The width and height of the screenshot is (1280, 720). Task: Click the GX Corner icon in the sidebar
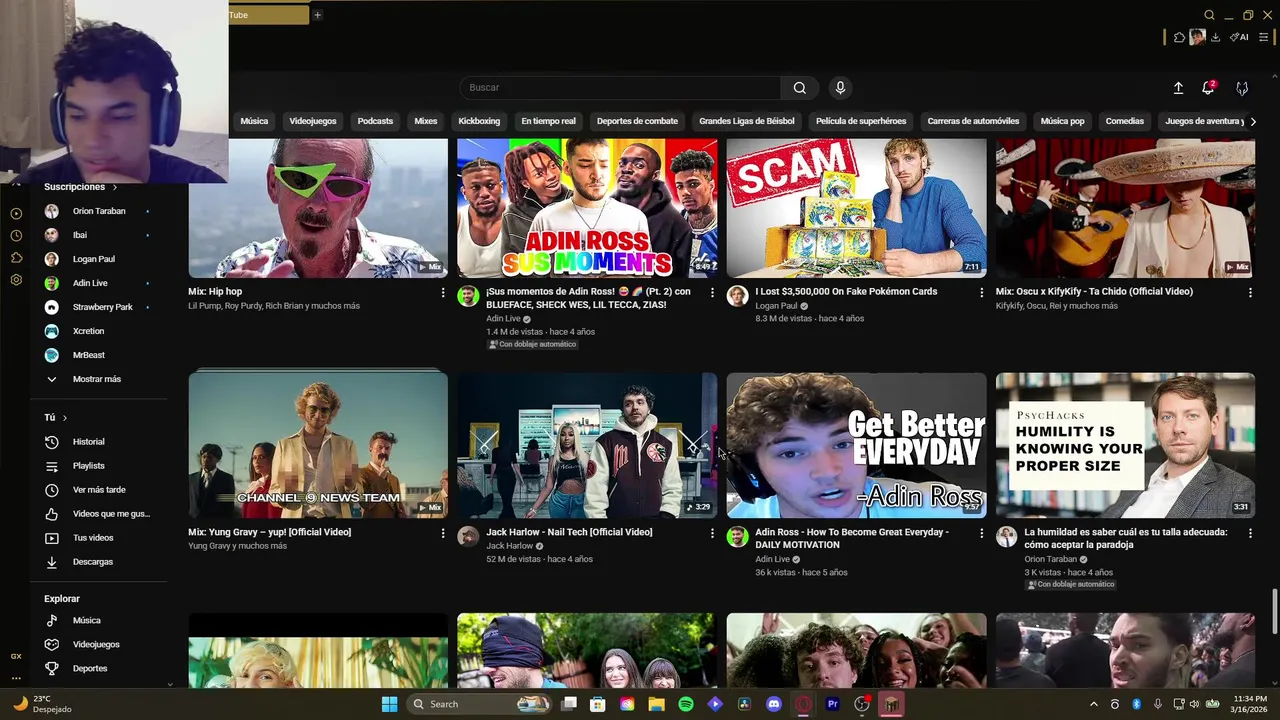[x=16, y=656]
